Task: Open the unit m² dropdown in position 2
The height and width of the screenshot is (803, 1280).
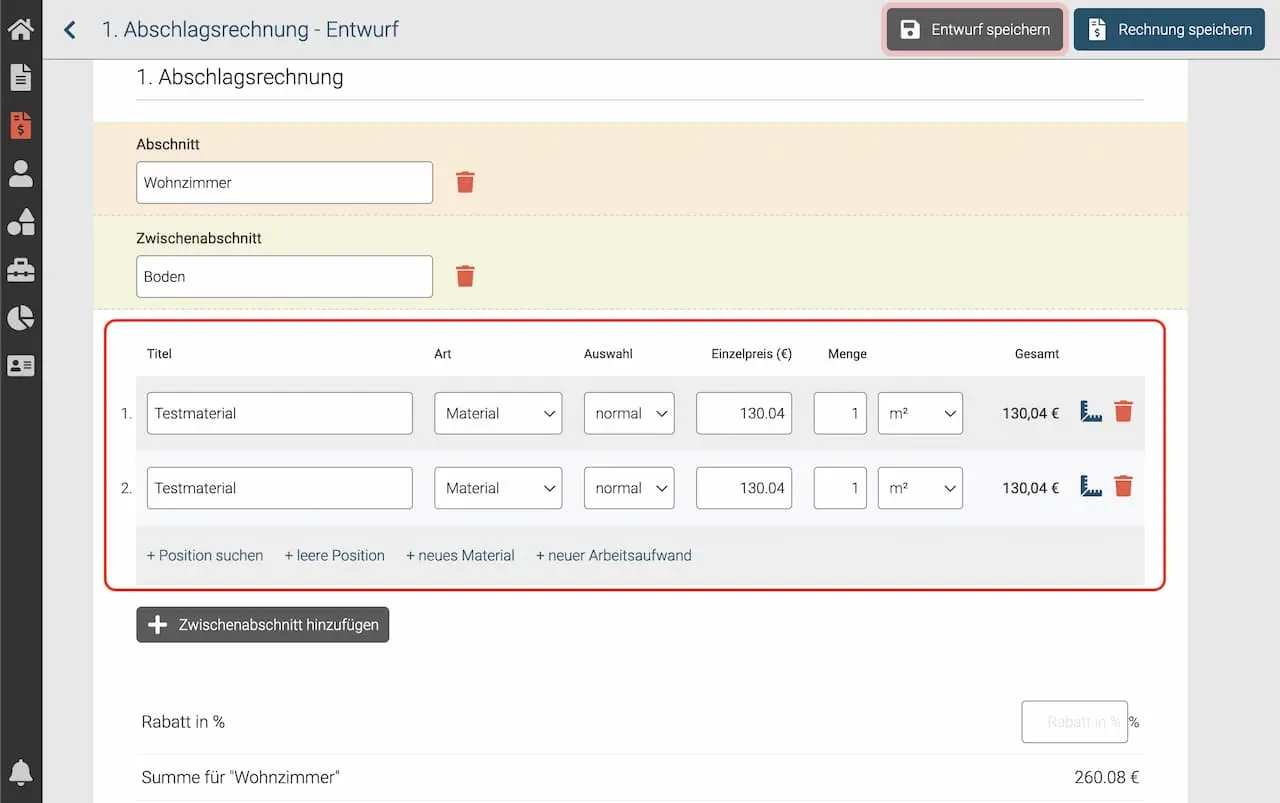Action: tap(920, 488)
